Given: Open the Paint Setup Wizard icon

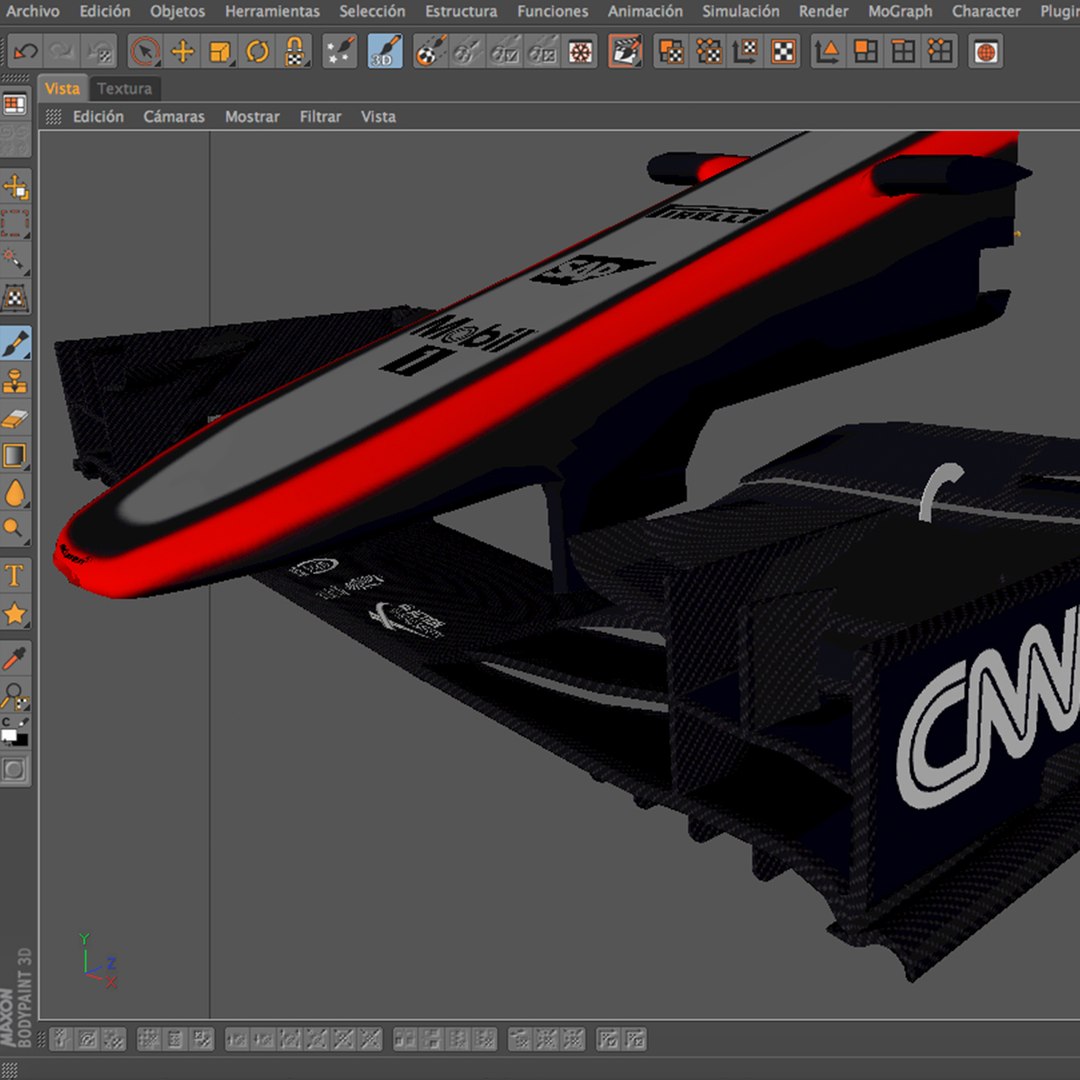Looking at the screenshot, I should [x=340, y=52].
